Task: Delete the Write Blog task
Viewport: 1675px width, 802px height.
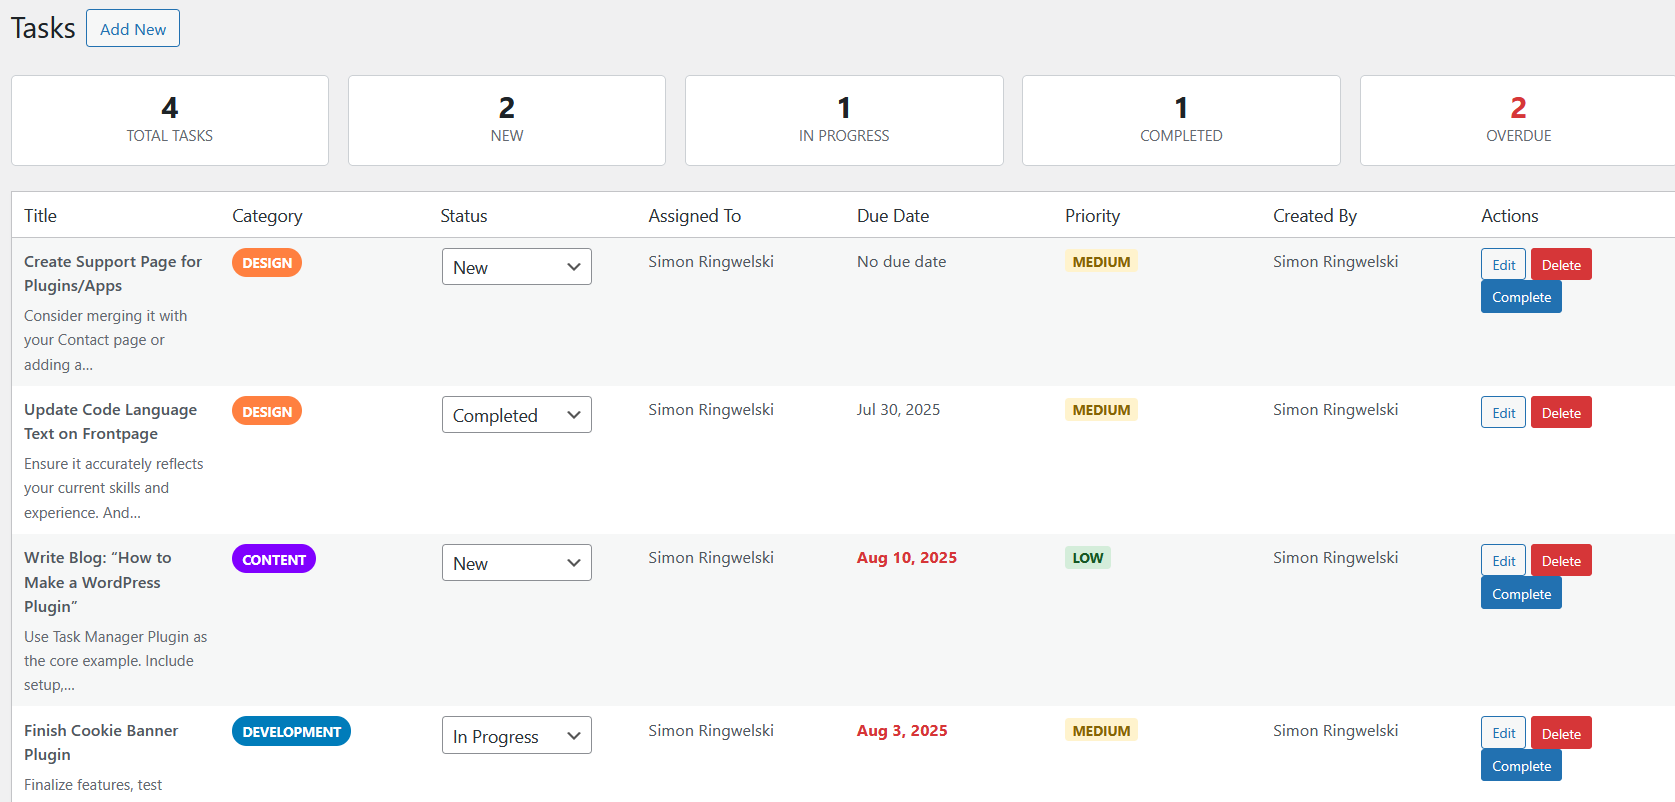Action: coord(1560,561)
